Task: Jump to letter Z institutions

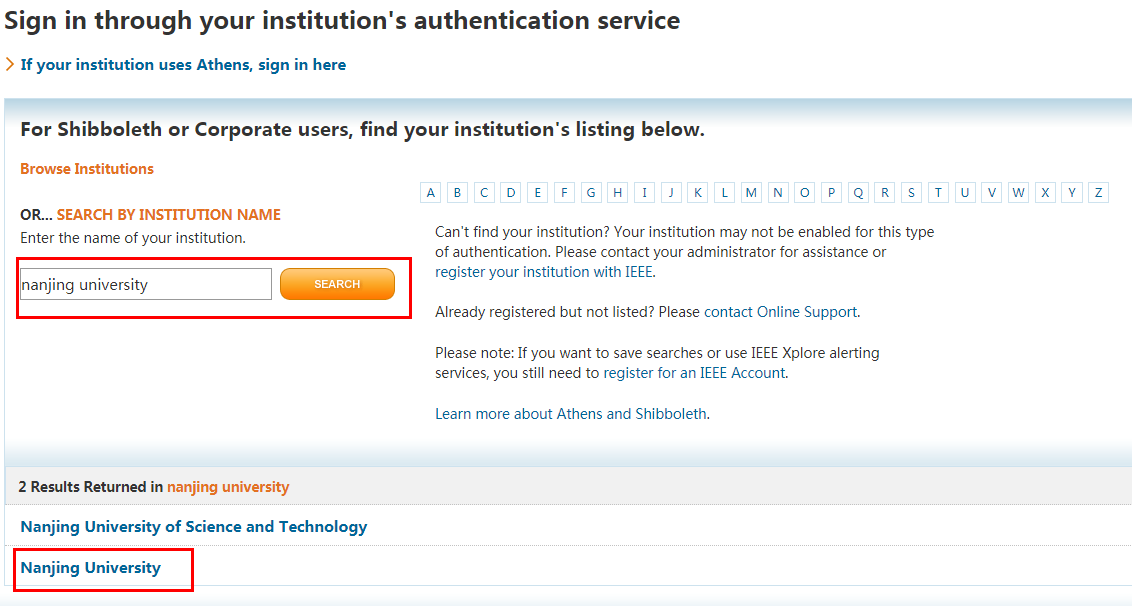Action: click(x=1099, y=193)
